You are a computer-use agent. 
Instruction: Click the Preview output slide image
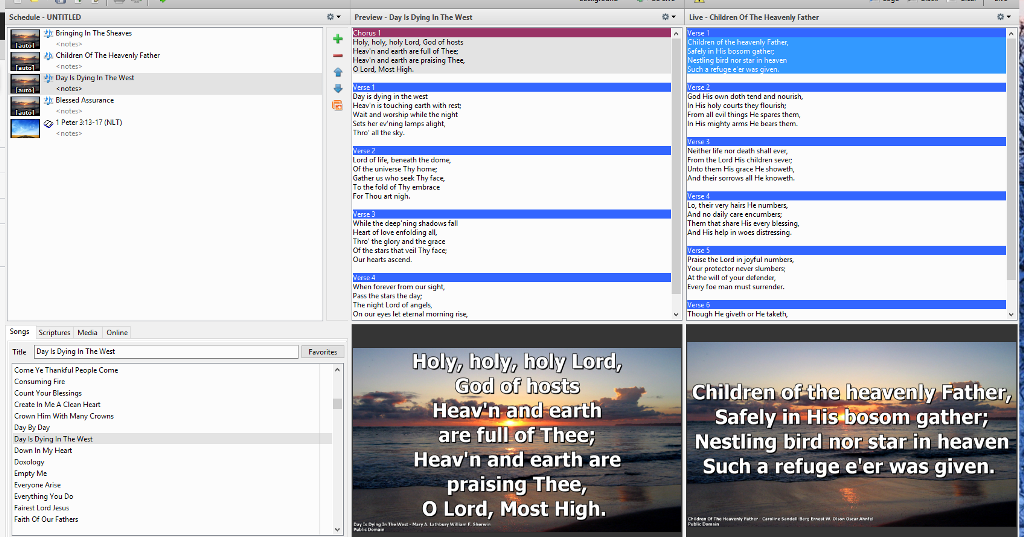coord(517,441)
